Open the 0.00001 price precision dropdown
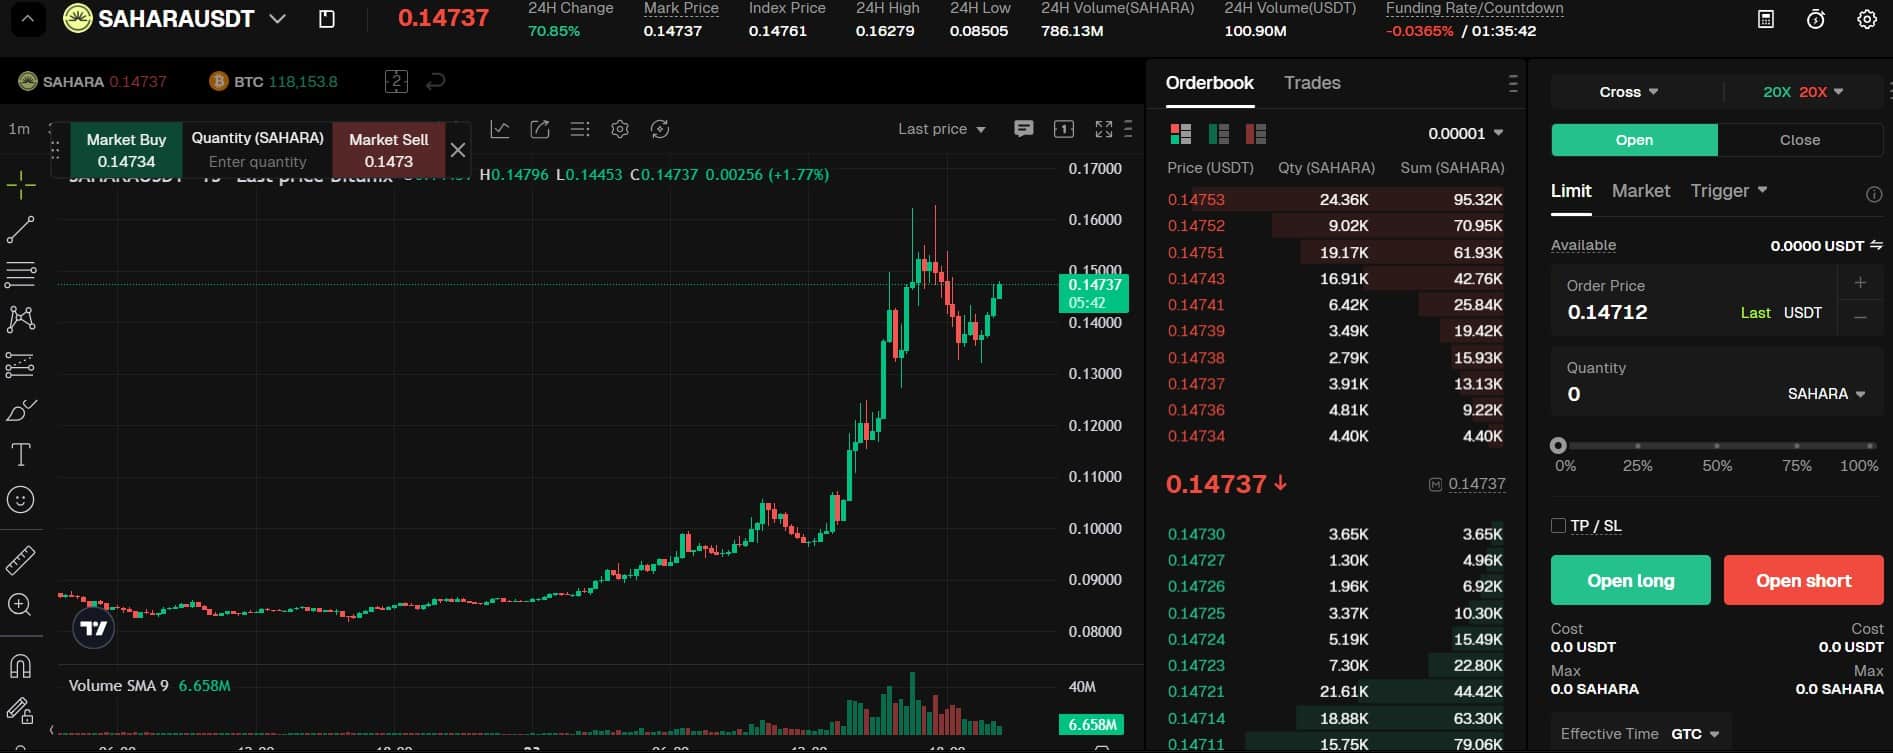 click(x=1465, y=133)
